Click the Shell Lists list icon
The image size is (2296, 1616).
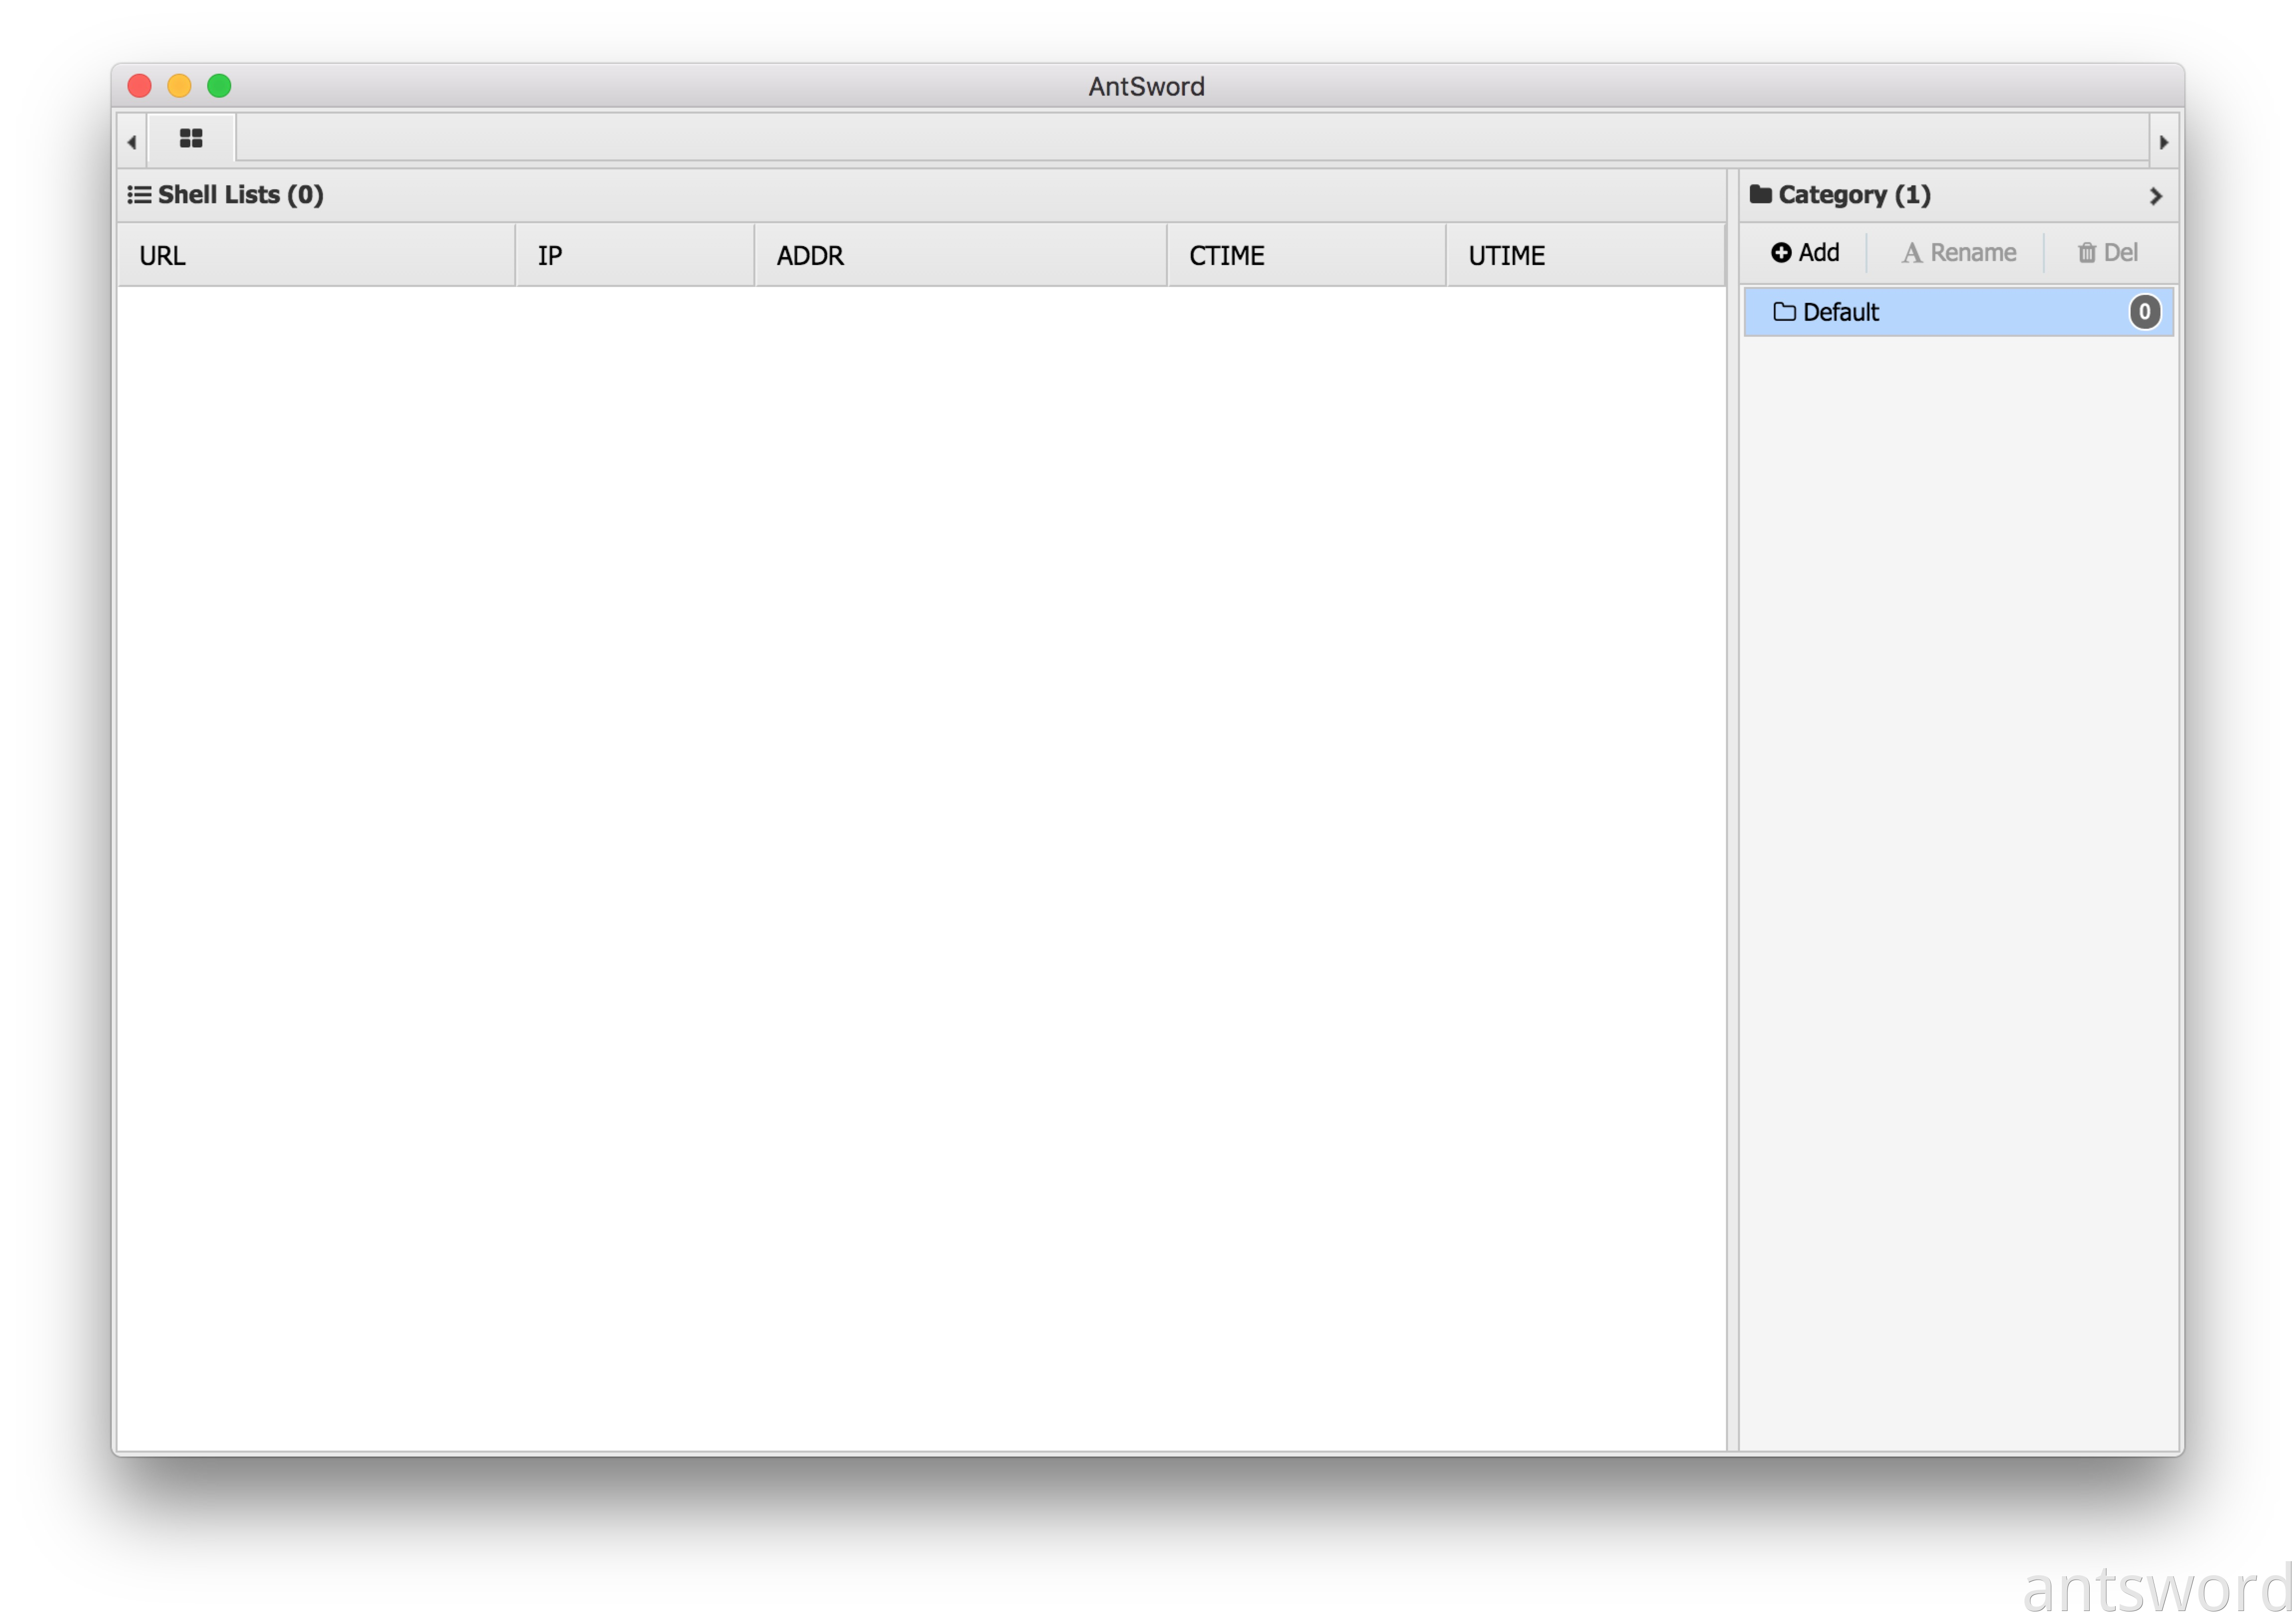pos(139,194)
